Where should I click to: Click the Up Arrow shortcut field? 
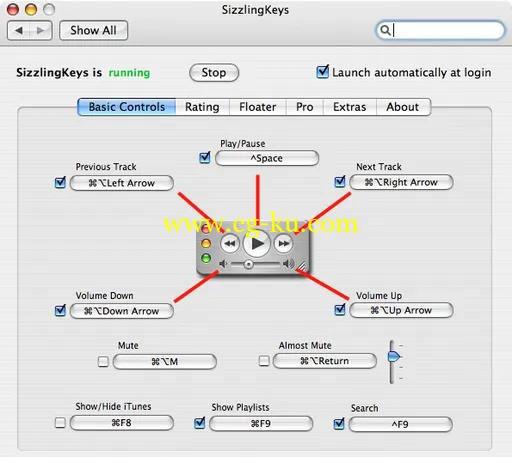coord(401,310)
